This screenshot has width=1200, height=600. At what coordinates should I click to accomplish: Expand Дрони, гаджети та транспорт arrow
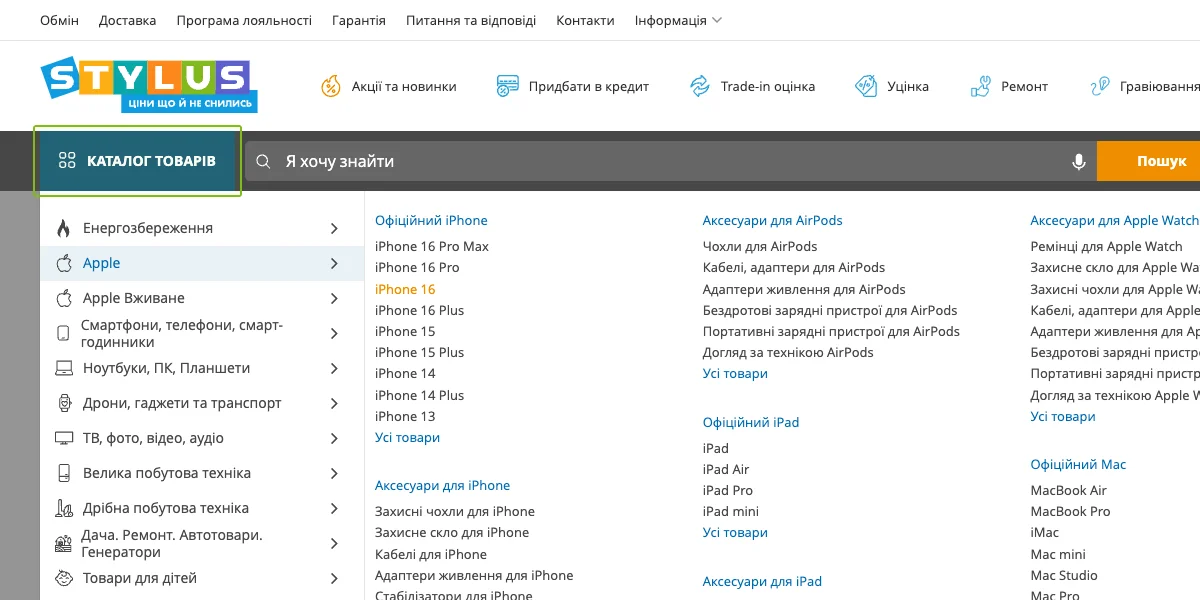(x=334, y=403)
